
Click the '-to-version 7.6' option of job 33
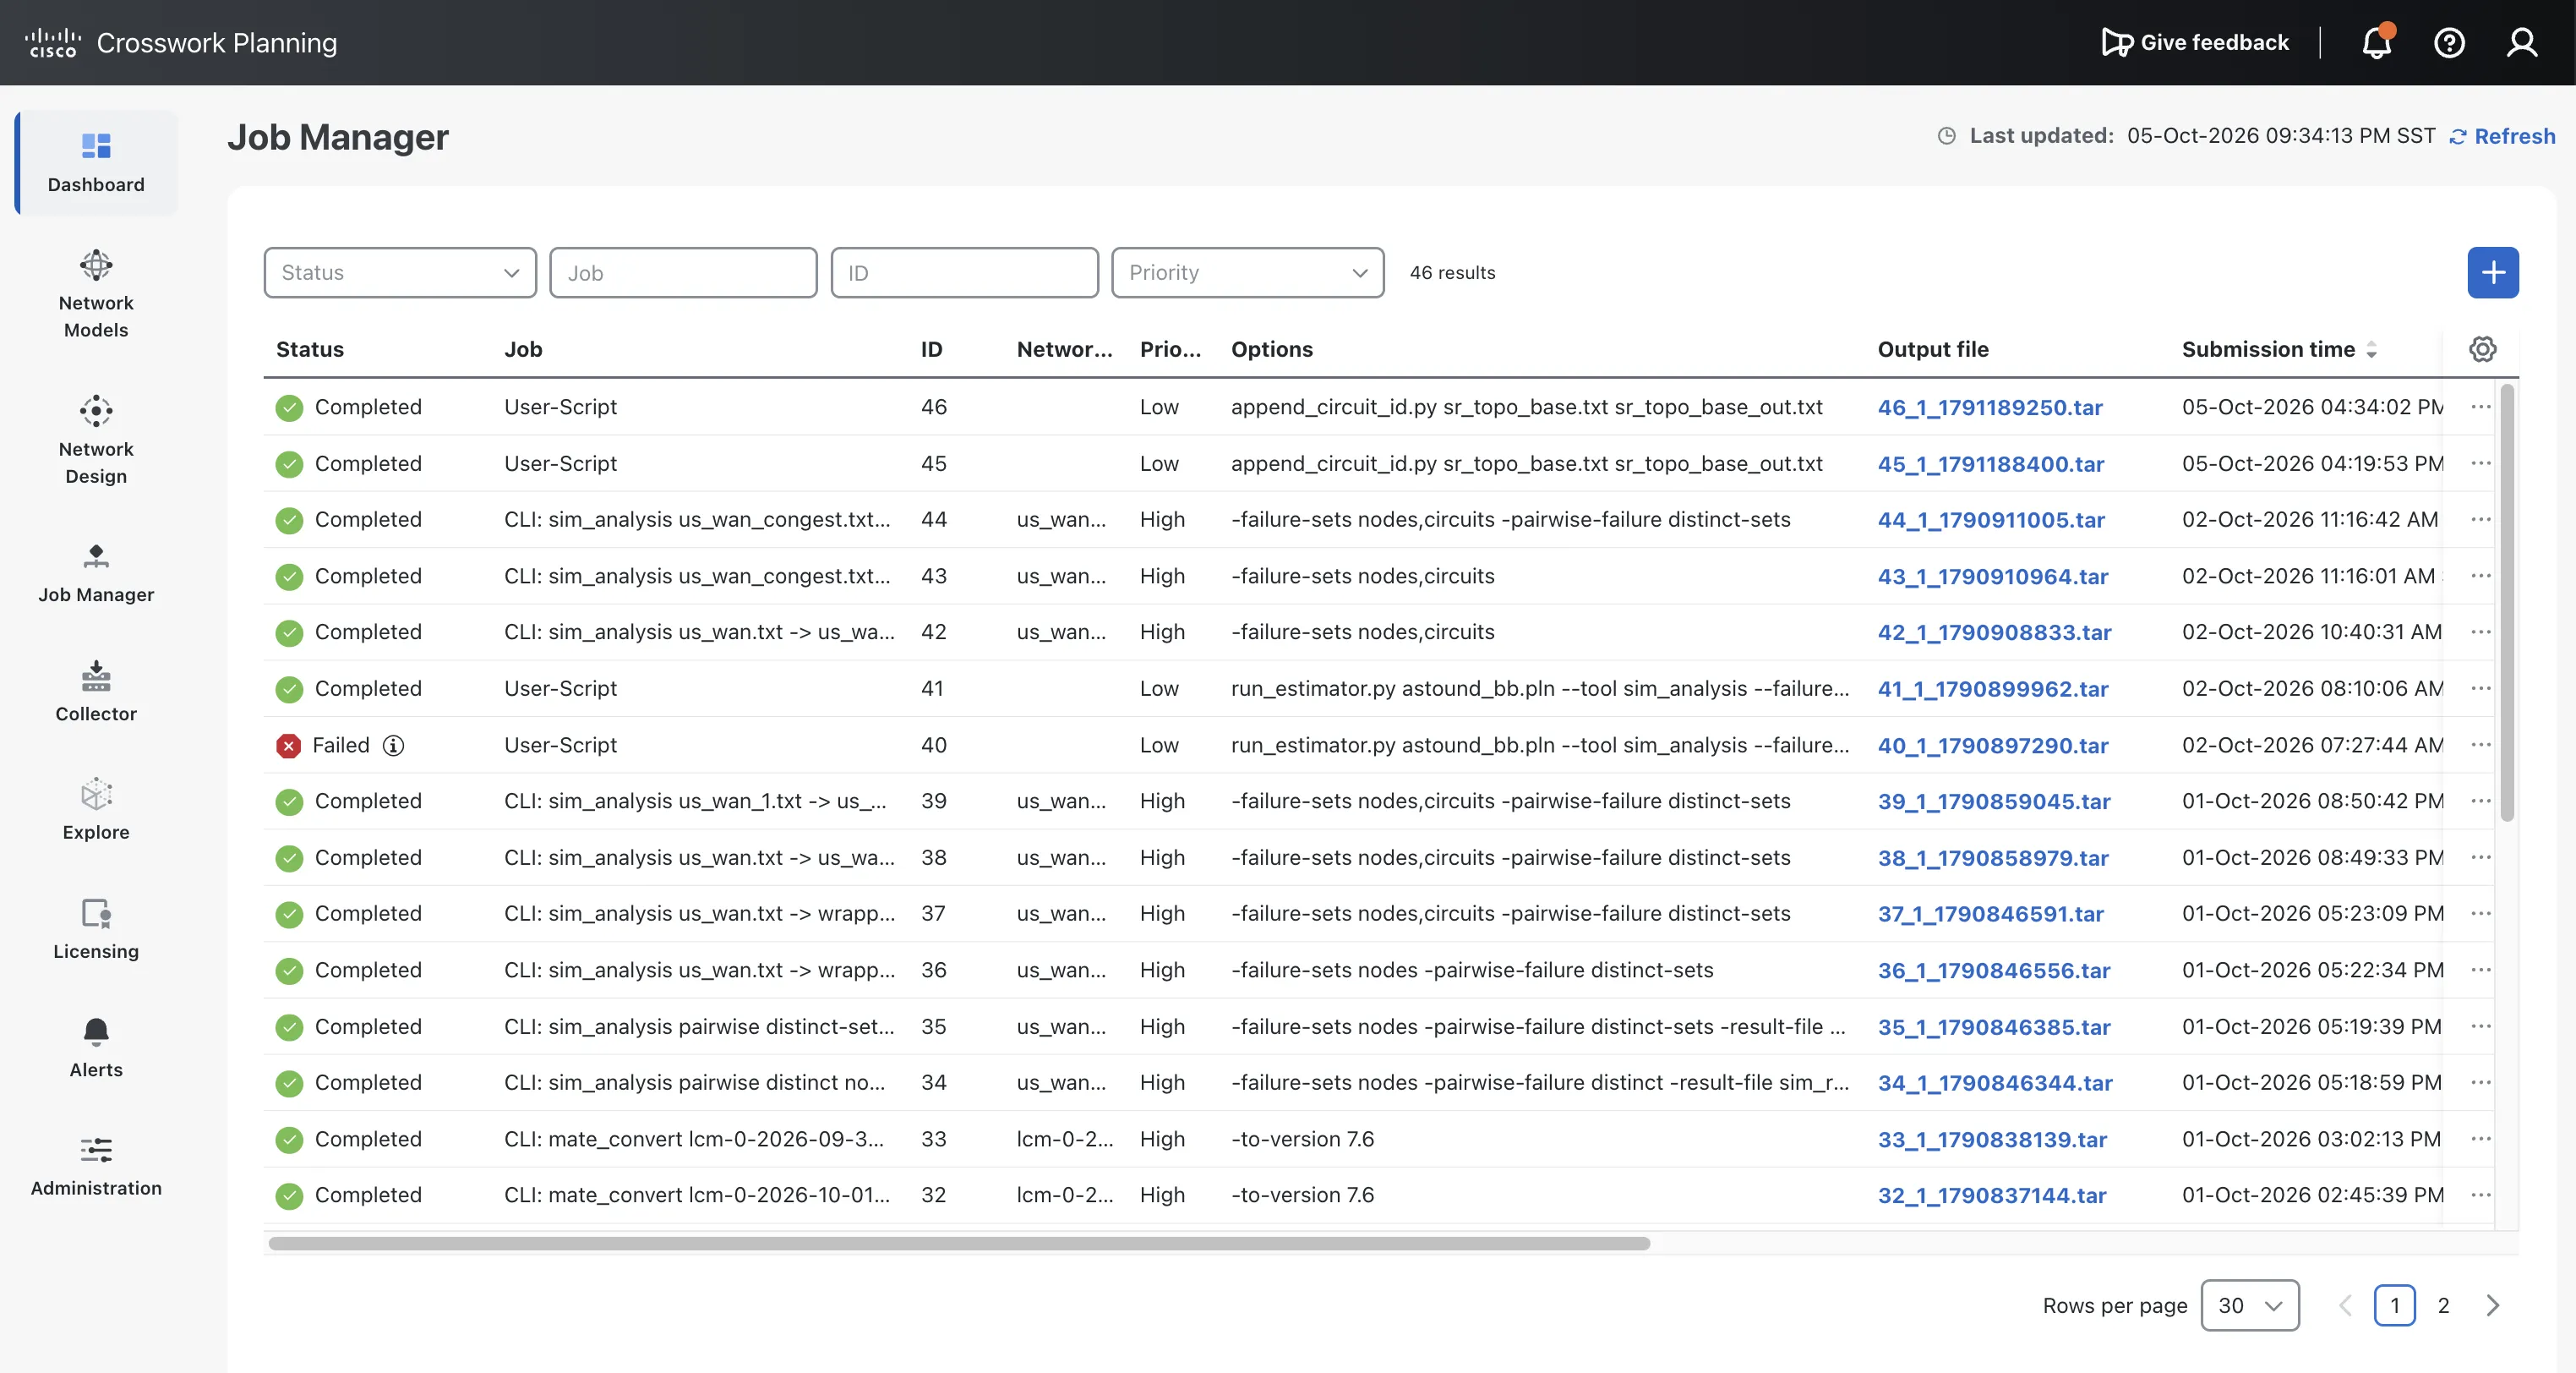point(1302,1139)
